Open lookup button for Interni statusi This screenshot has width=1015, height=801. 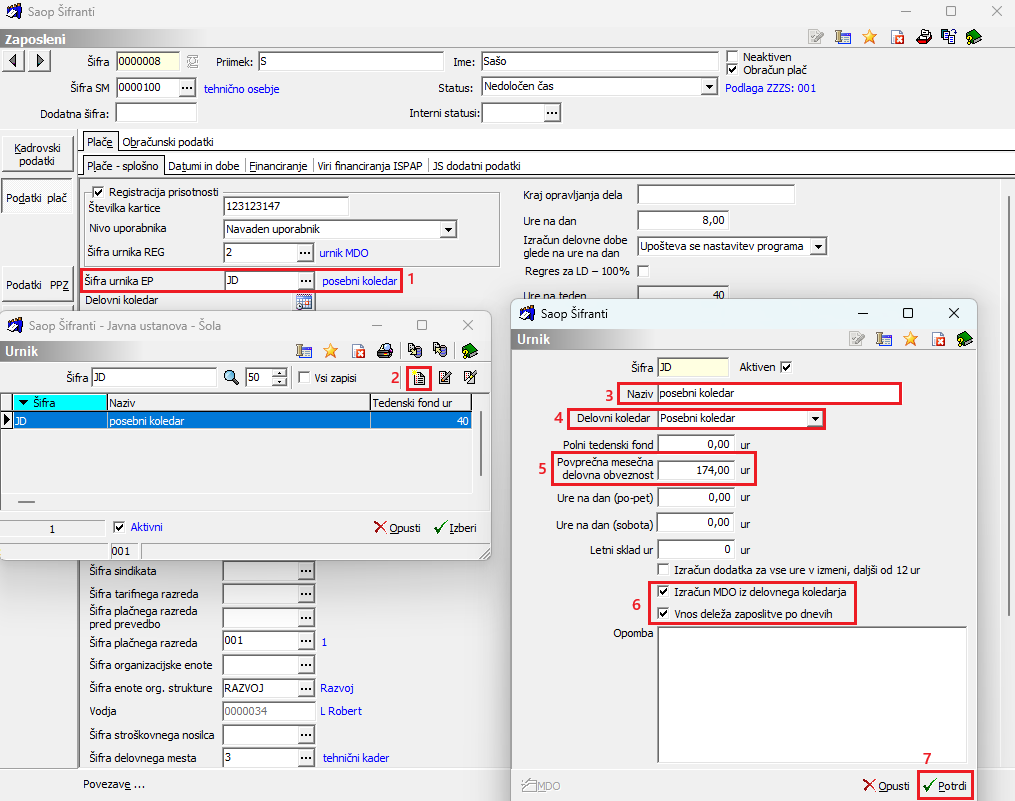pos(552,113)
